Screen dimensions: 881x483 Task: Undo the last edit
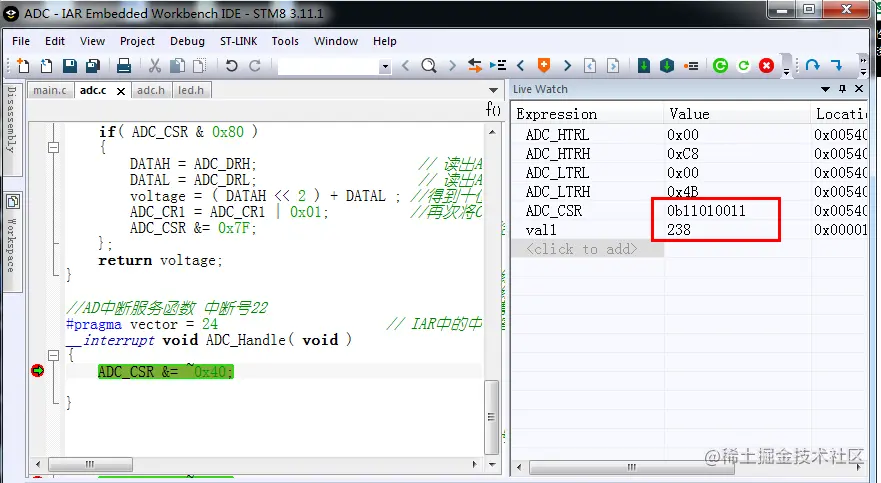pyautogui.click(x=231, y=66)
